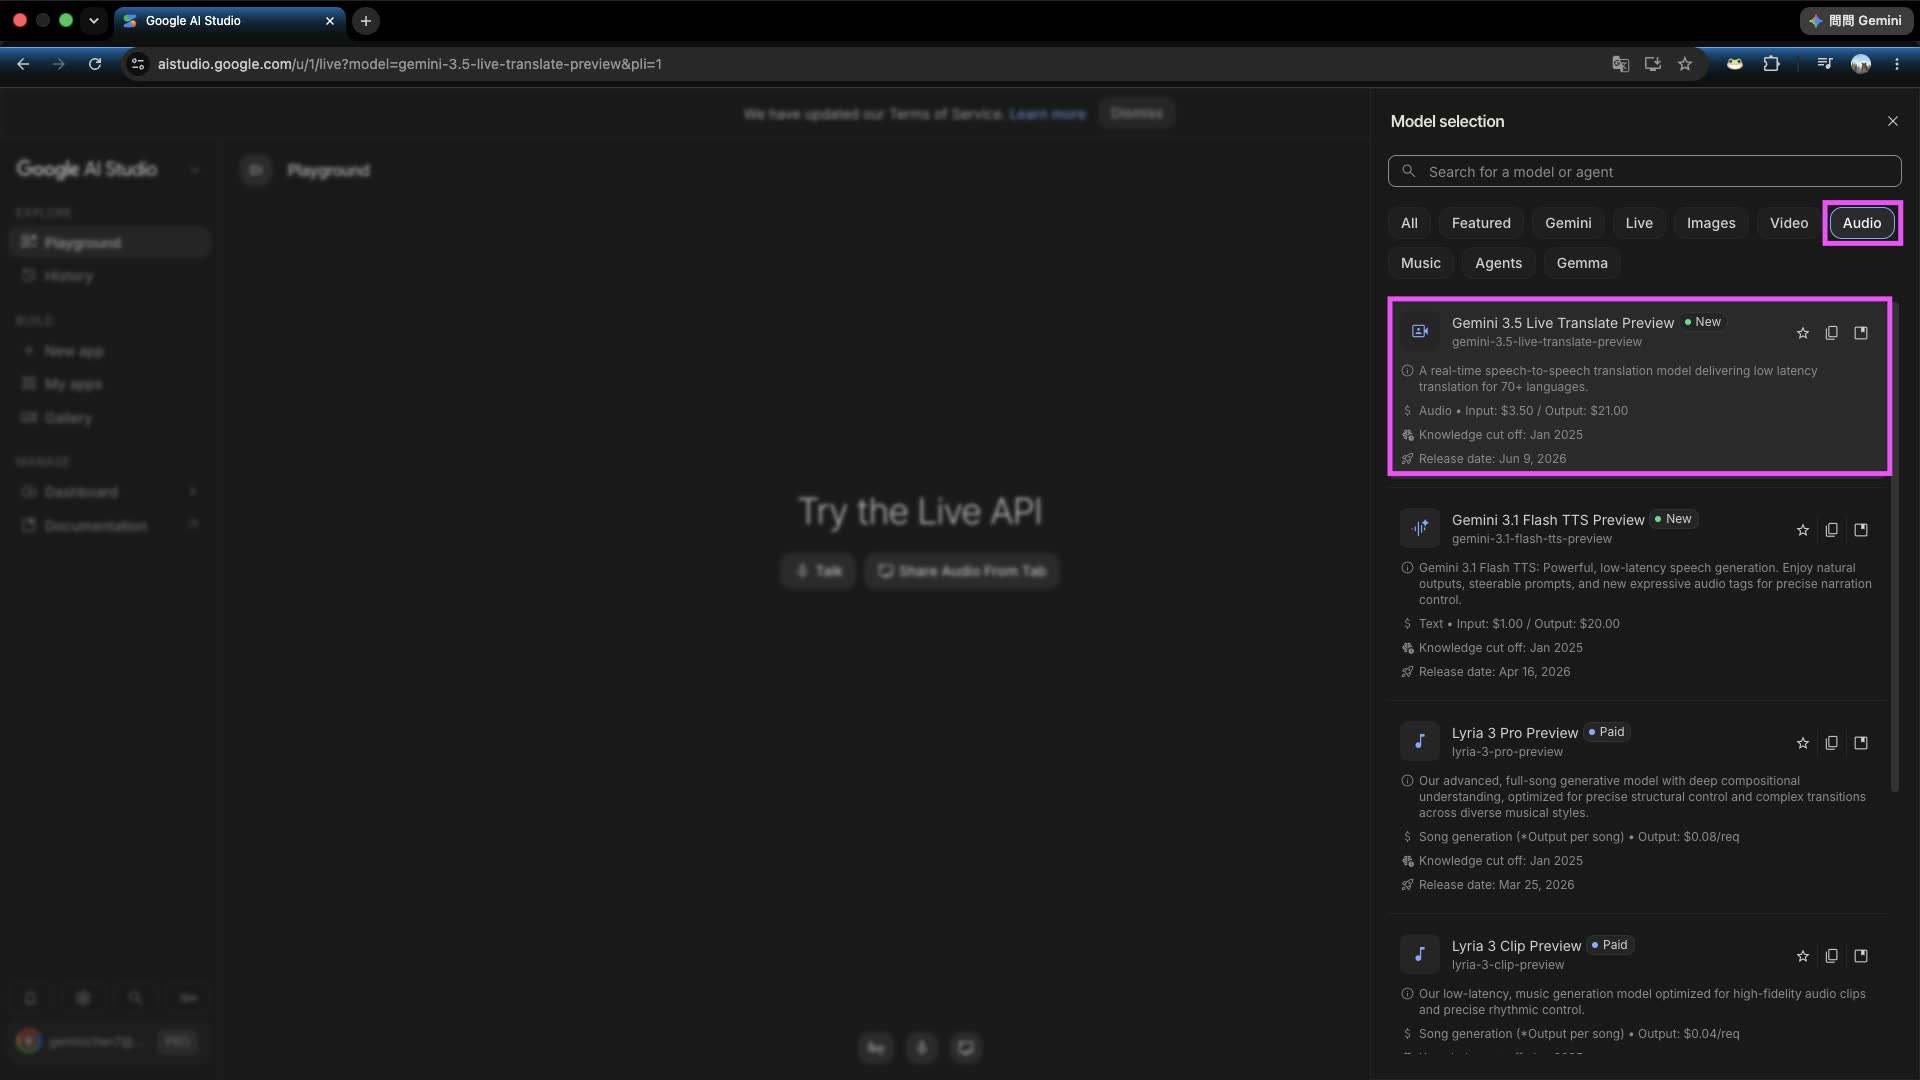
Task: Open the square details icon for Gemini 3.5 Live Translate
Action: coord(1861,333)
